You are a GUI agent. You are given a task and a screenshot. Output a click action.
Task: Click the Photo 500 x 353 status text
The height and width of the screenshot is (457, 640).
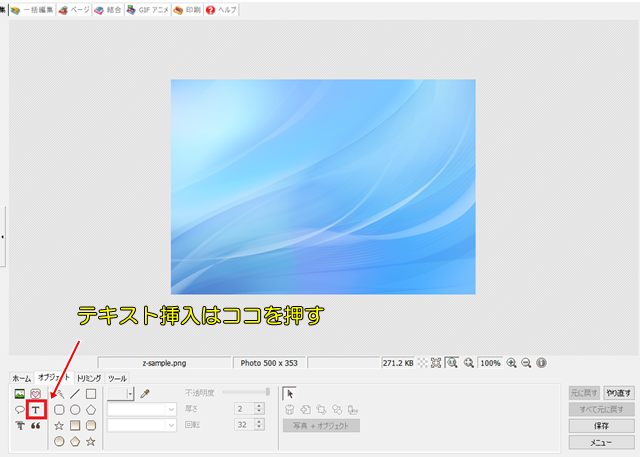[269, 363]
